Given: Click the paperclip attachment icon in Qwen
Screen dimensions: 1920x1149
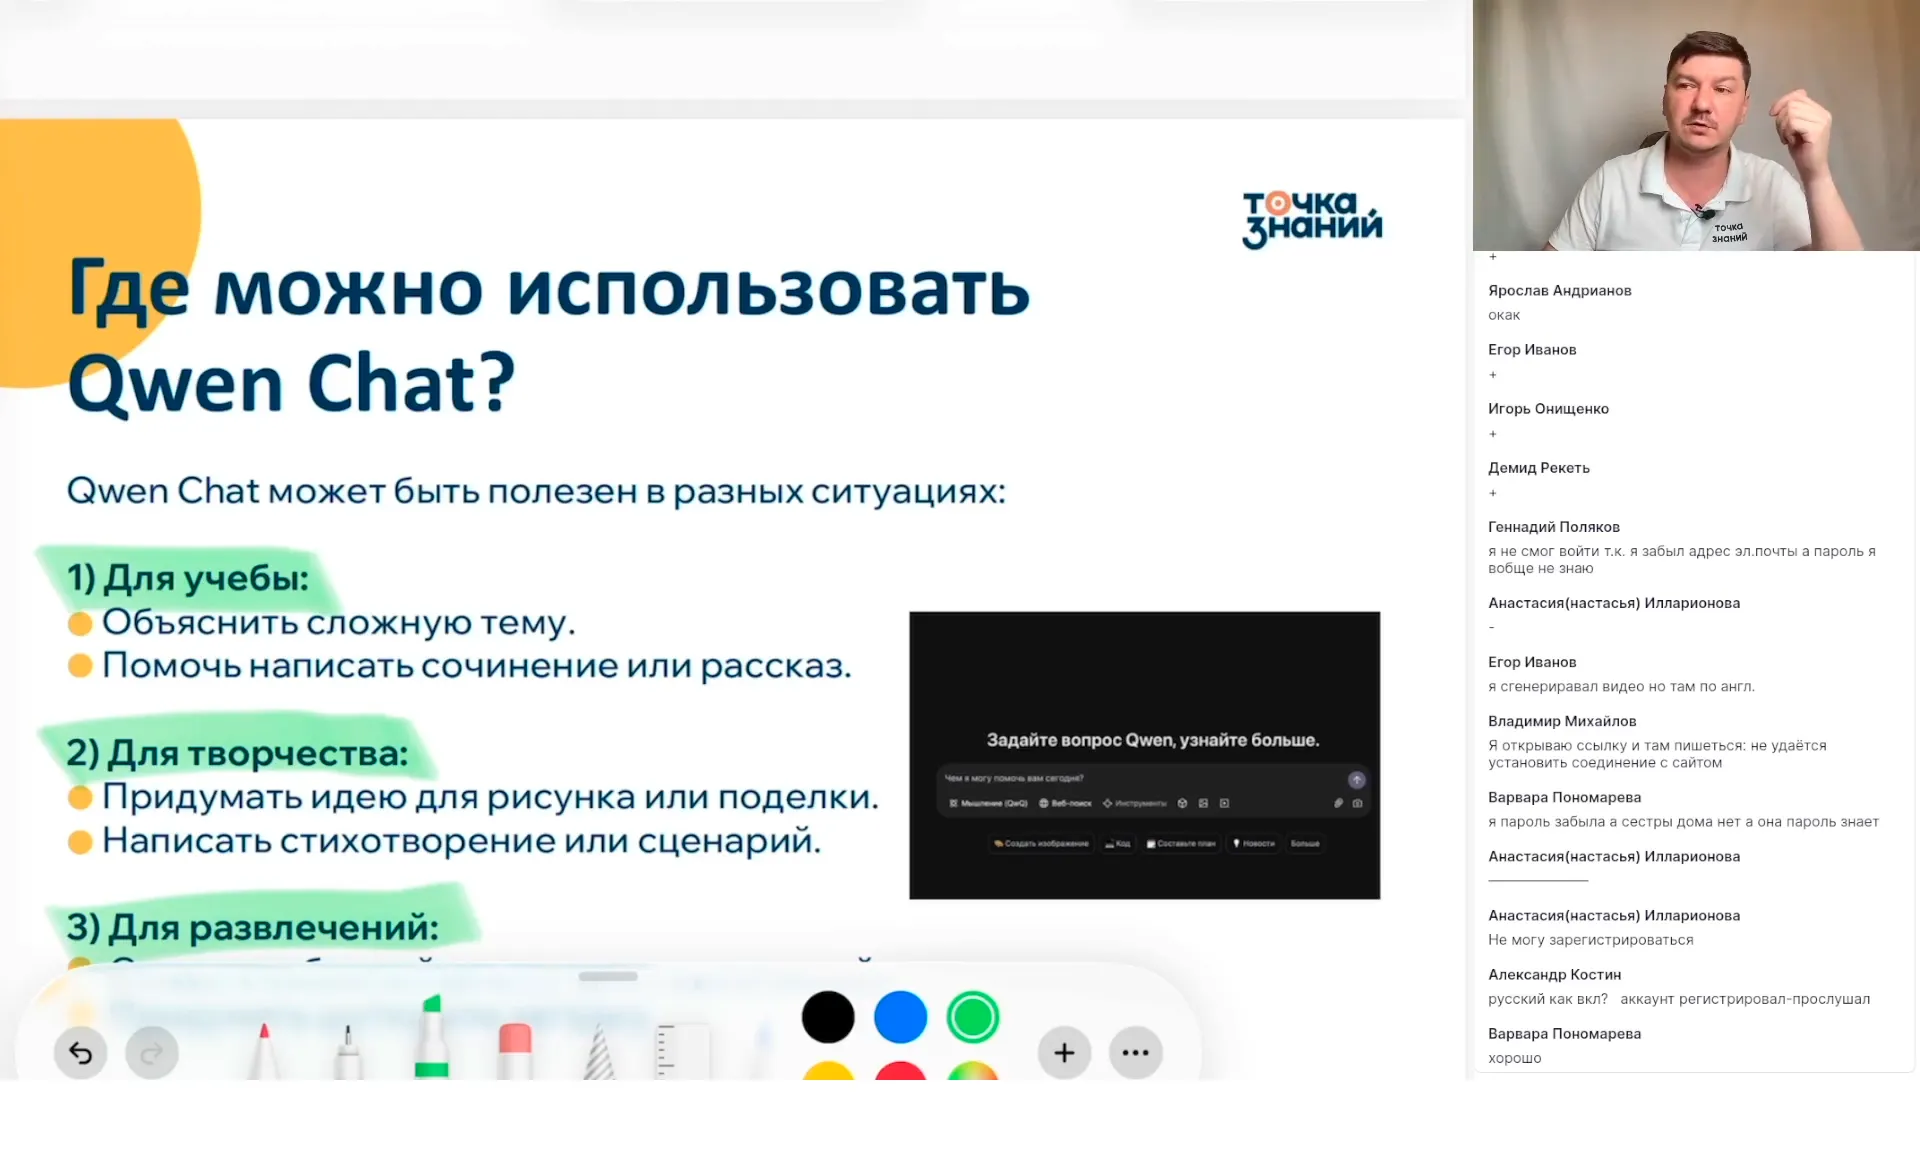Looking at the screenshot, I should click(1338, 804).
